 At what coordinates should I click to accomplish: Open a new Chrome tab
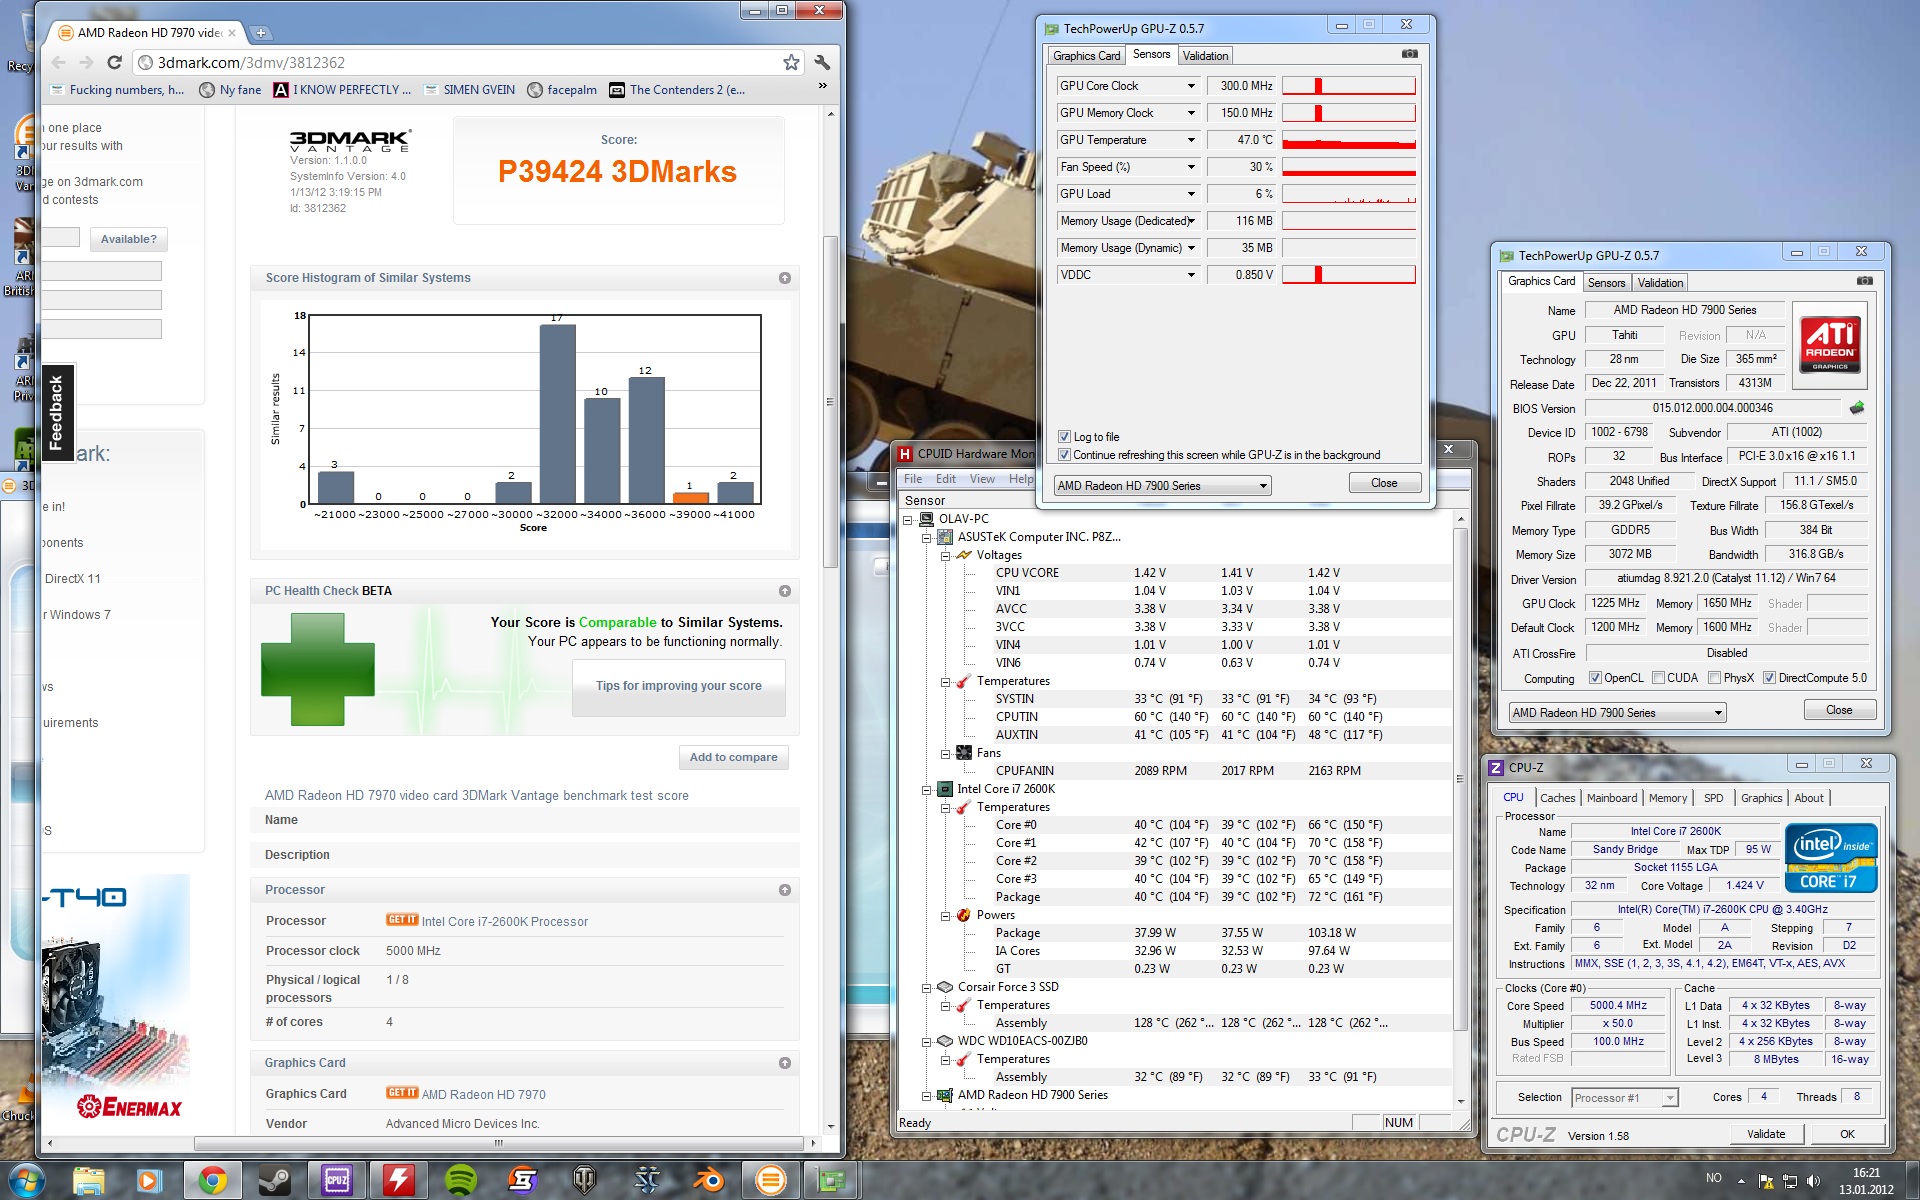click(x=260, y=33)
